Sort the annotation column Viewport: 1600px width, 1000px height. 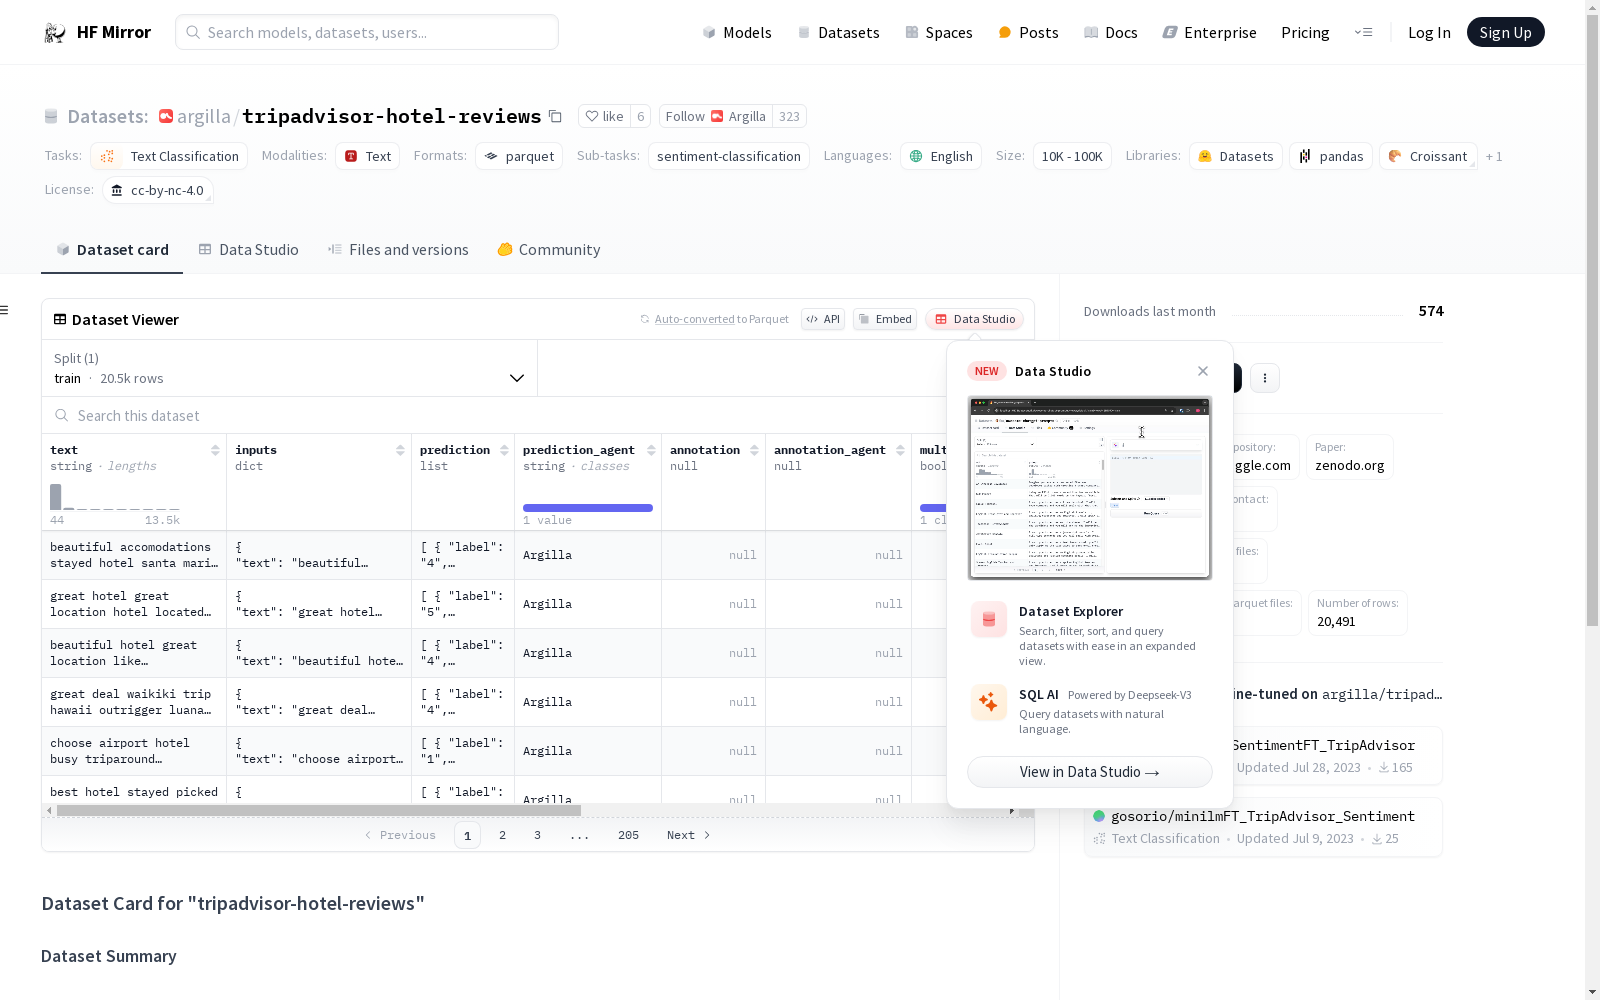pyautogui.click(x=754, y=450)
